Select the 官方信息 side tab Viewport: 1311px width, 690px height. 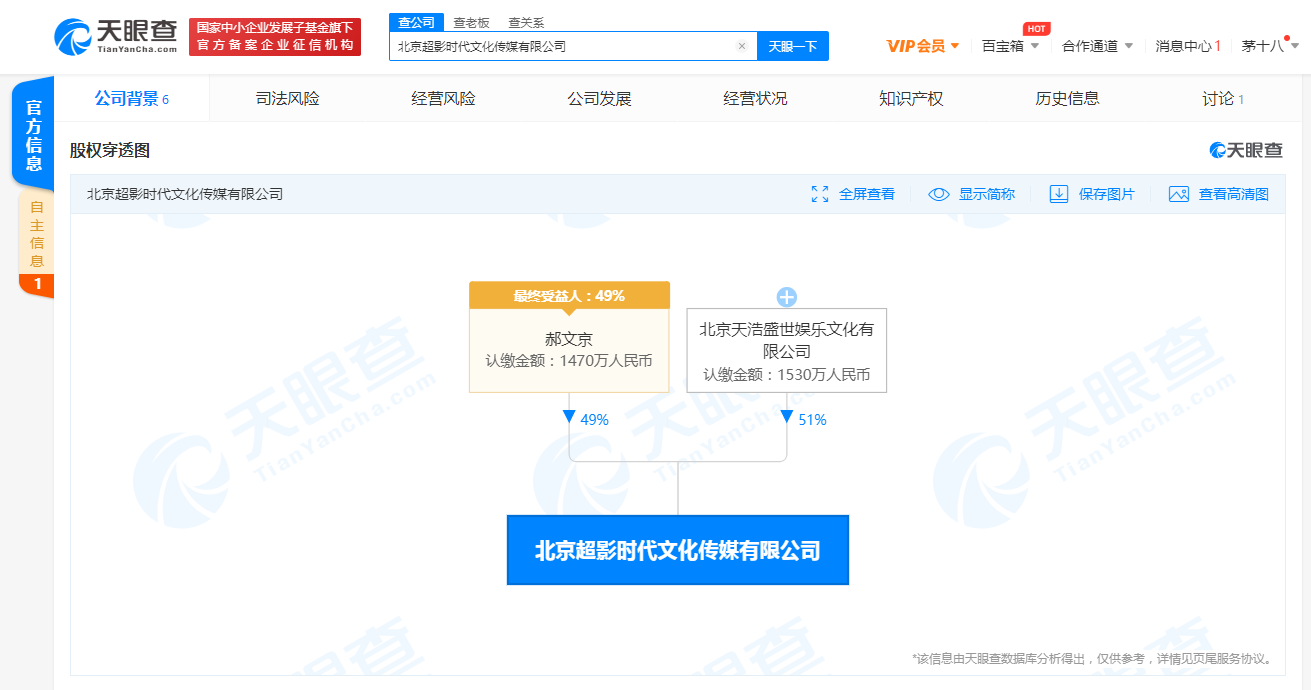[34, 135]
